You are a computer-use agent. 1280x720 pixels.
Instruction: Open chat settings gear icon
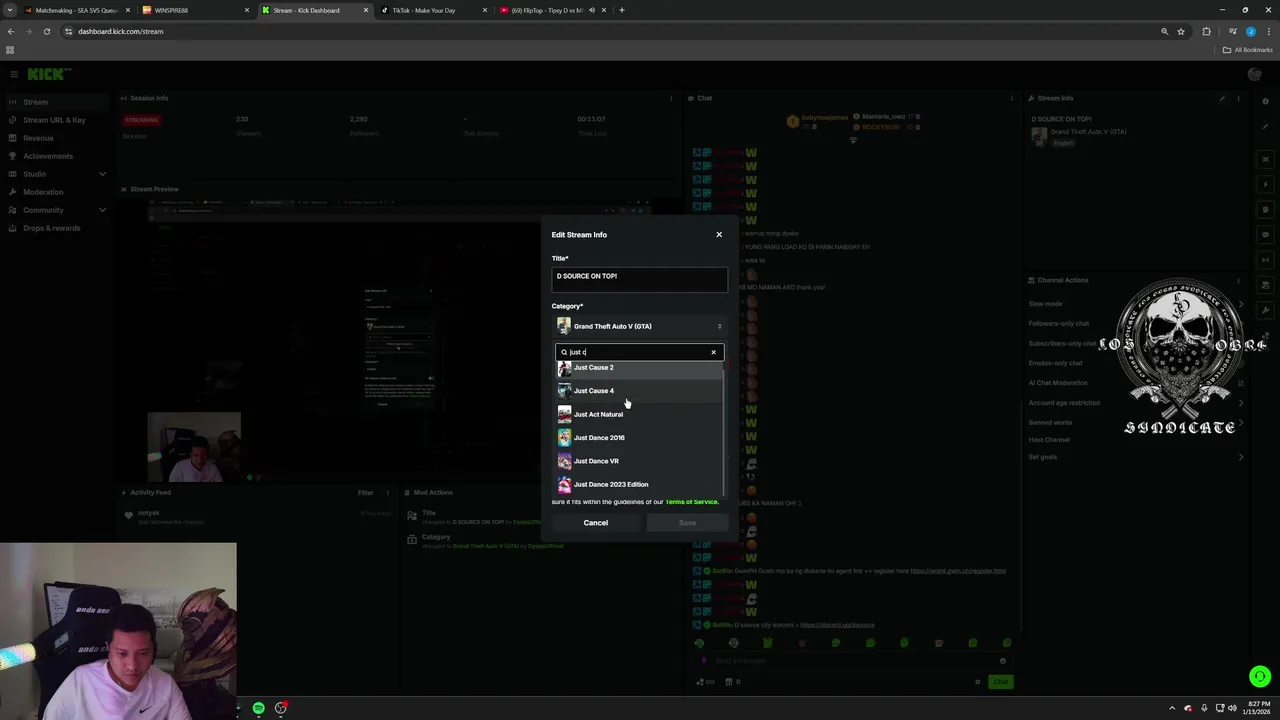[977, 682]
